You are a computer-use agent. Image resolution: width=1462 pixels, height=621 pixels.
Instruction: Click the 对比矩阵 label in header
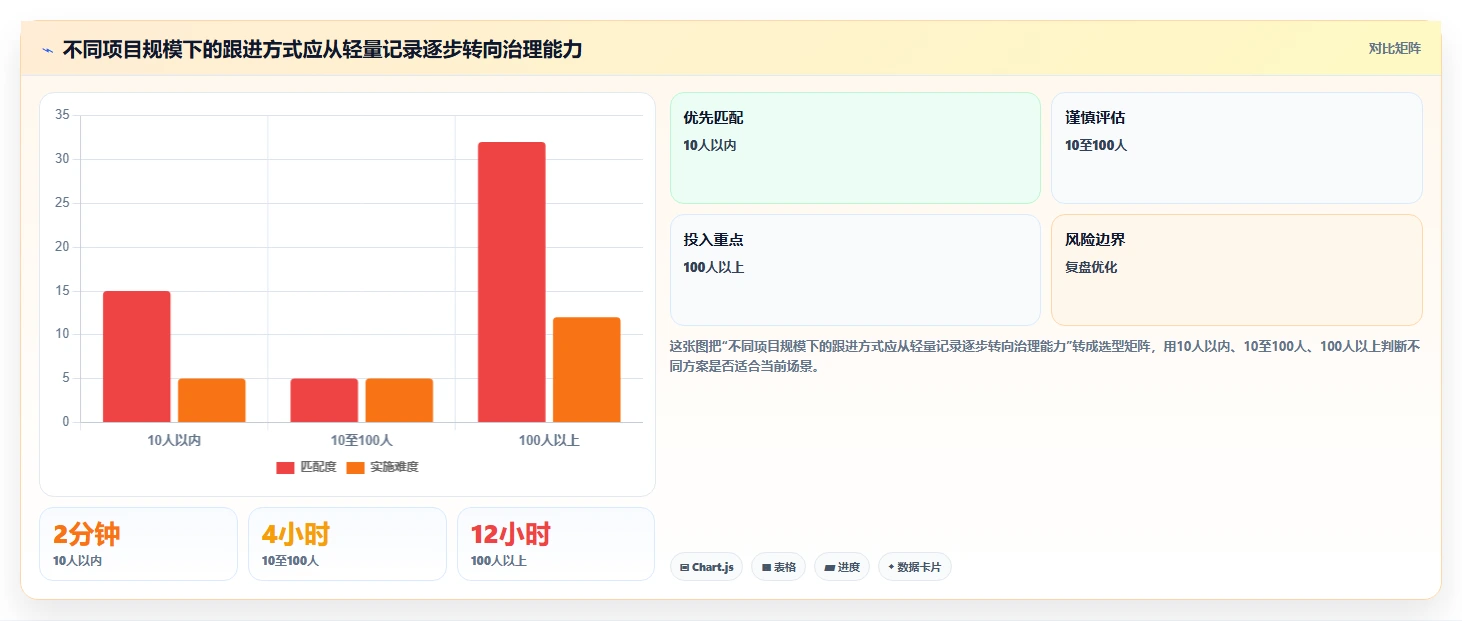click(1394, 48)
